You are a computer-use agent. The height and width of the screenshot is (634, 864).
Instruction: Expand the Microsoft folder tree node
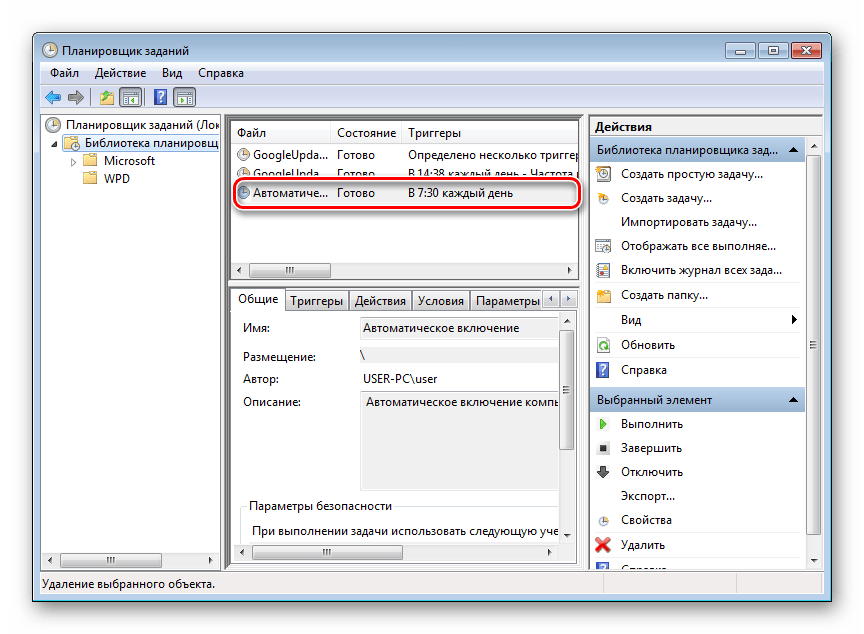pos(73,161)
